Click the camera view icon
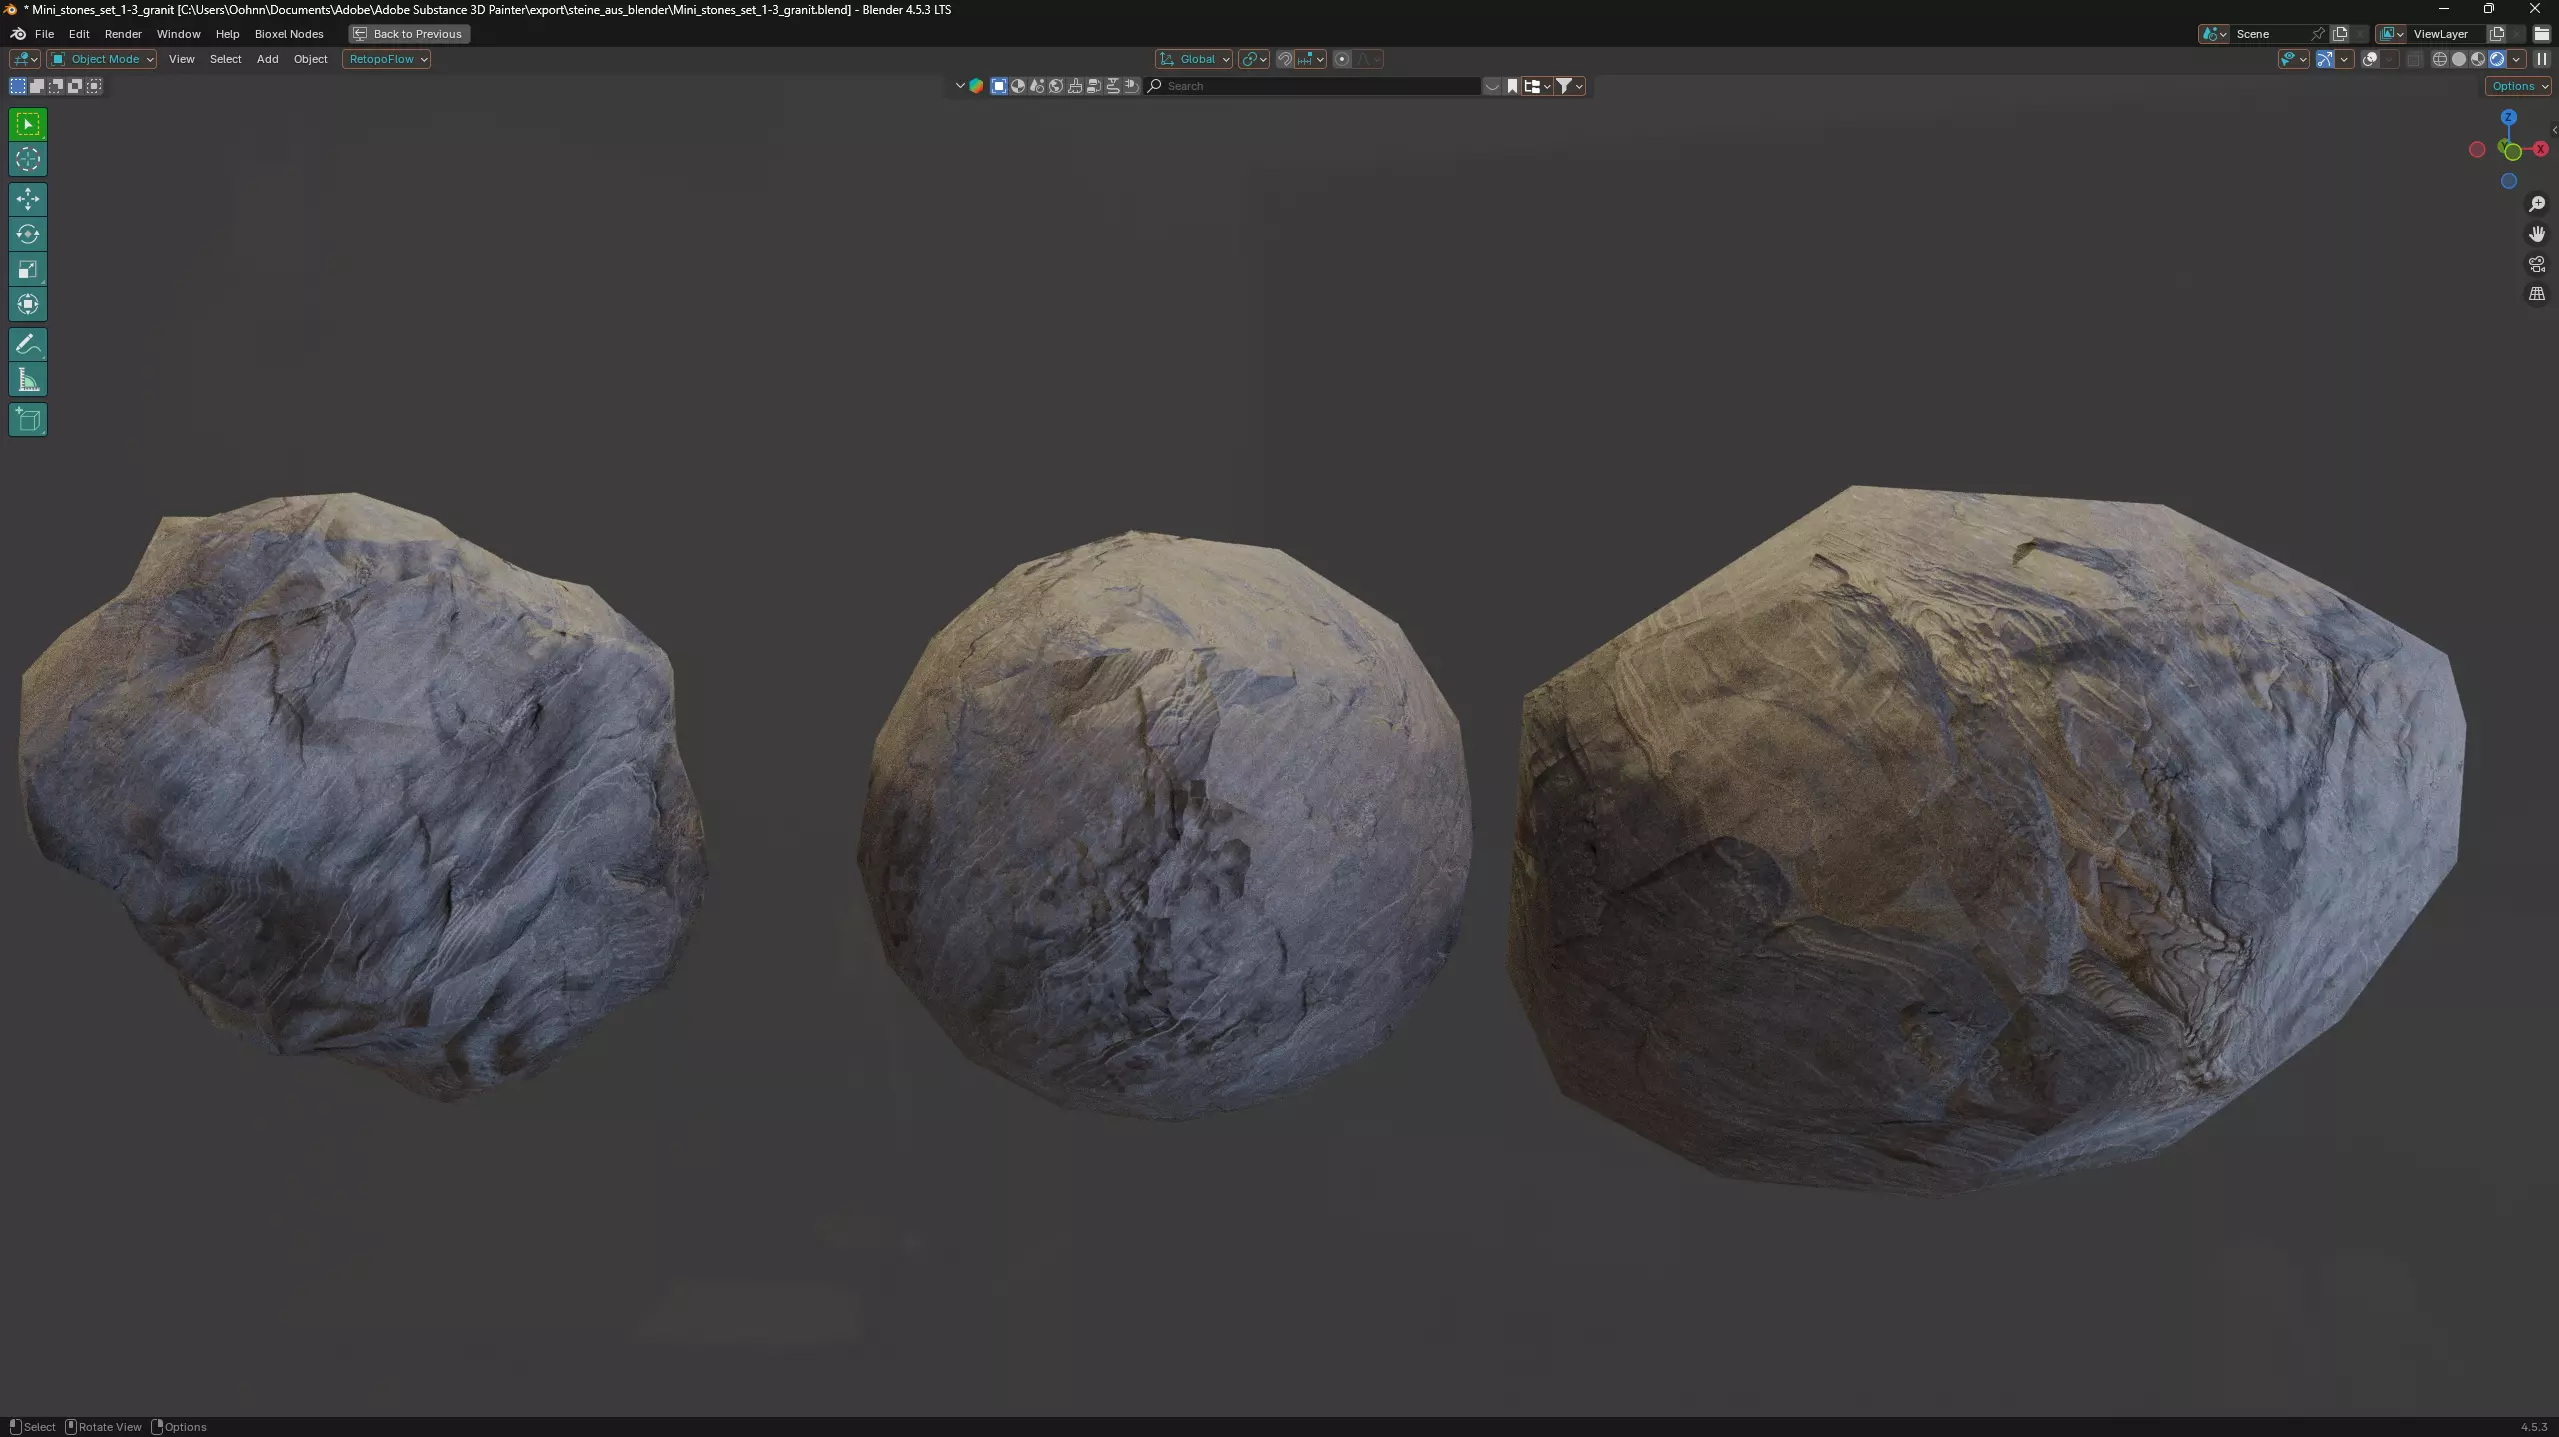Image resolution: width=2559 pixels, height=1437 pixels. (2537, 264)
